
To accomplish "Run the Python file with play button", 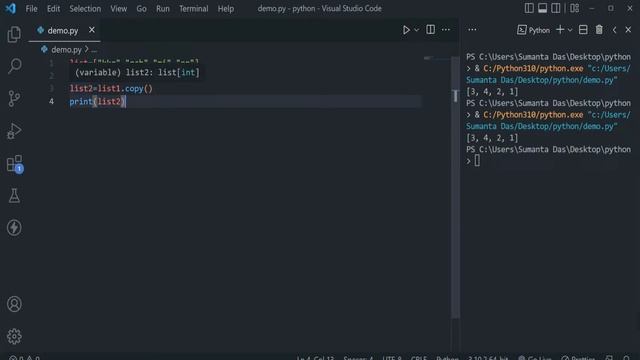I will tap(406, 30).
